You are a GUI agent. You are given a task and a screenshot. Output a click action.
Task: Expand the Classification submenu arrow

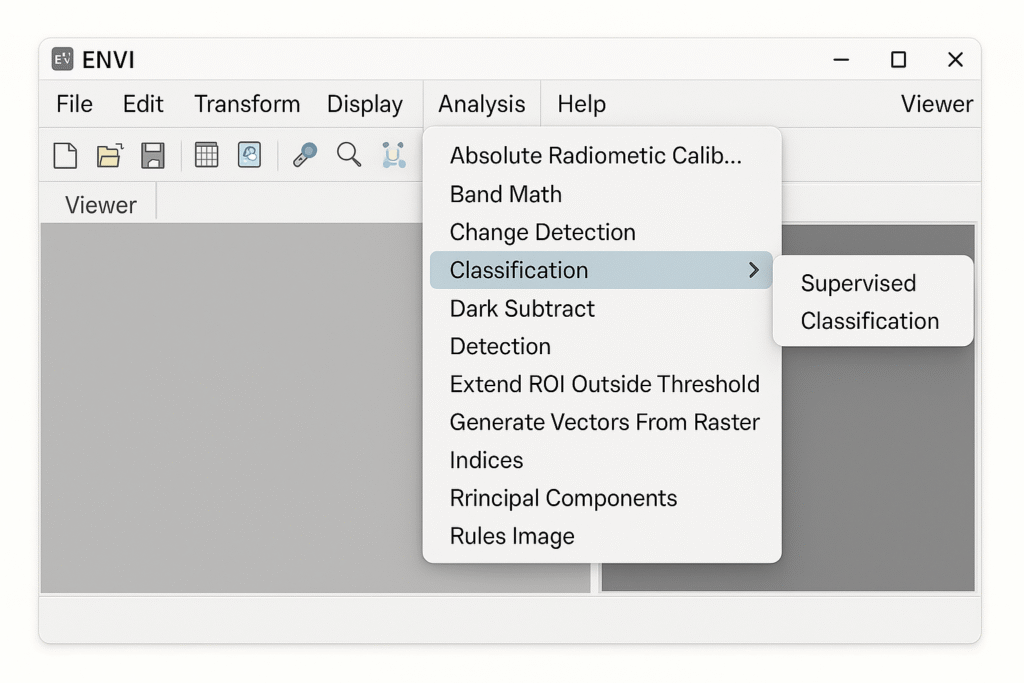click(x=754, y=270)
